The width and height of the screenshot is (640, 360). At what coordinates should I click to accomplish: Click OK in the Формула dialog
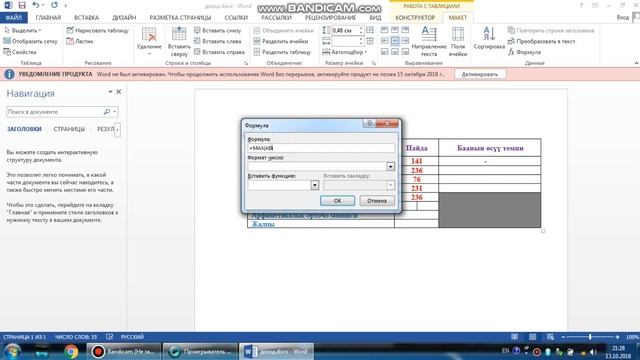point(337,200)
